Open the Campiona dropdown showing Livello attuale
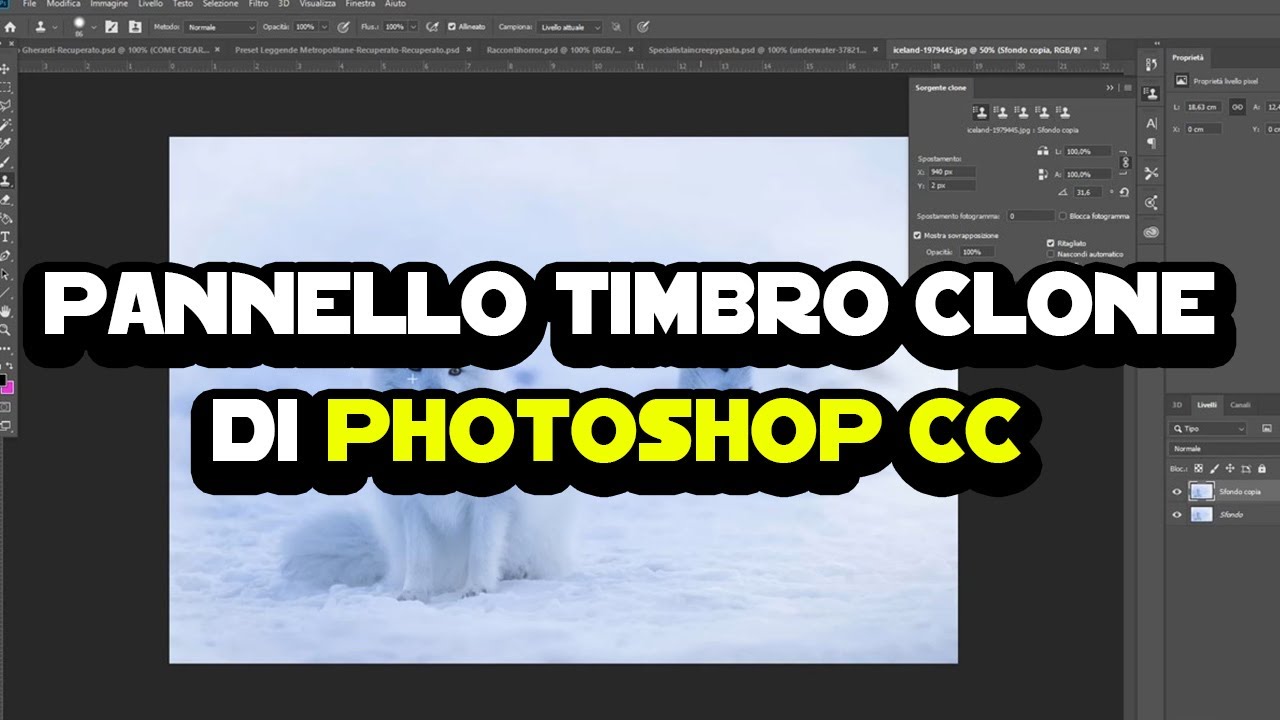This screenshot has width=1280, height=720. [569, 27]
